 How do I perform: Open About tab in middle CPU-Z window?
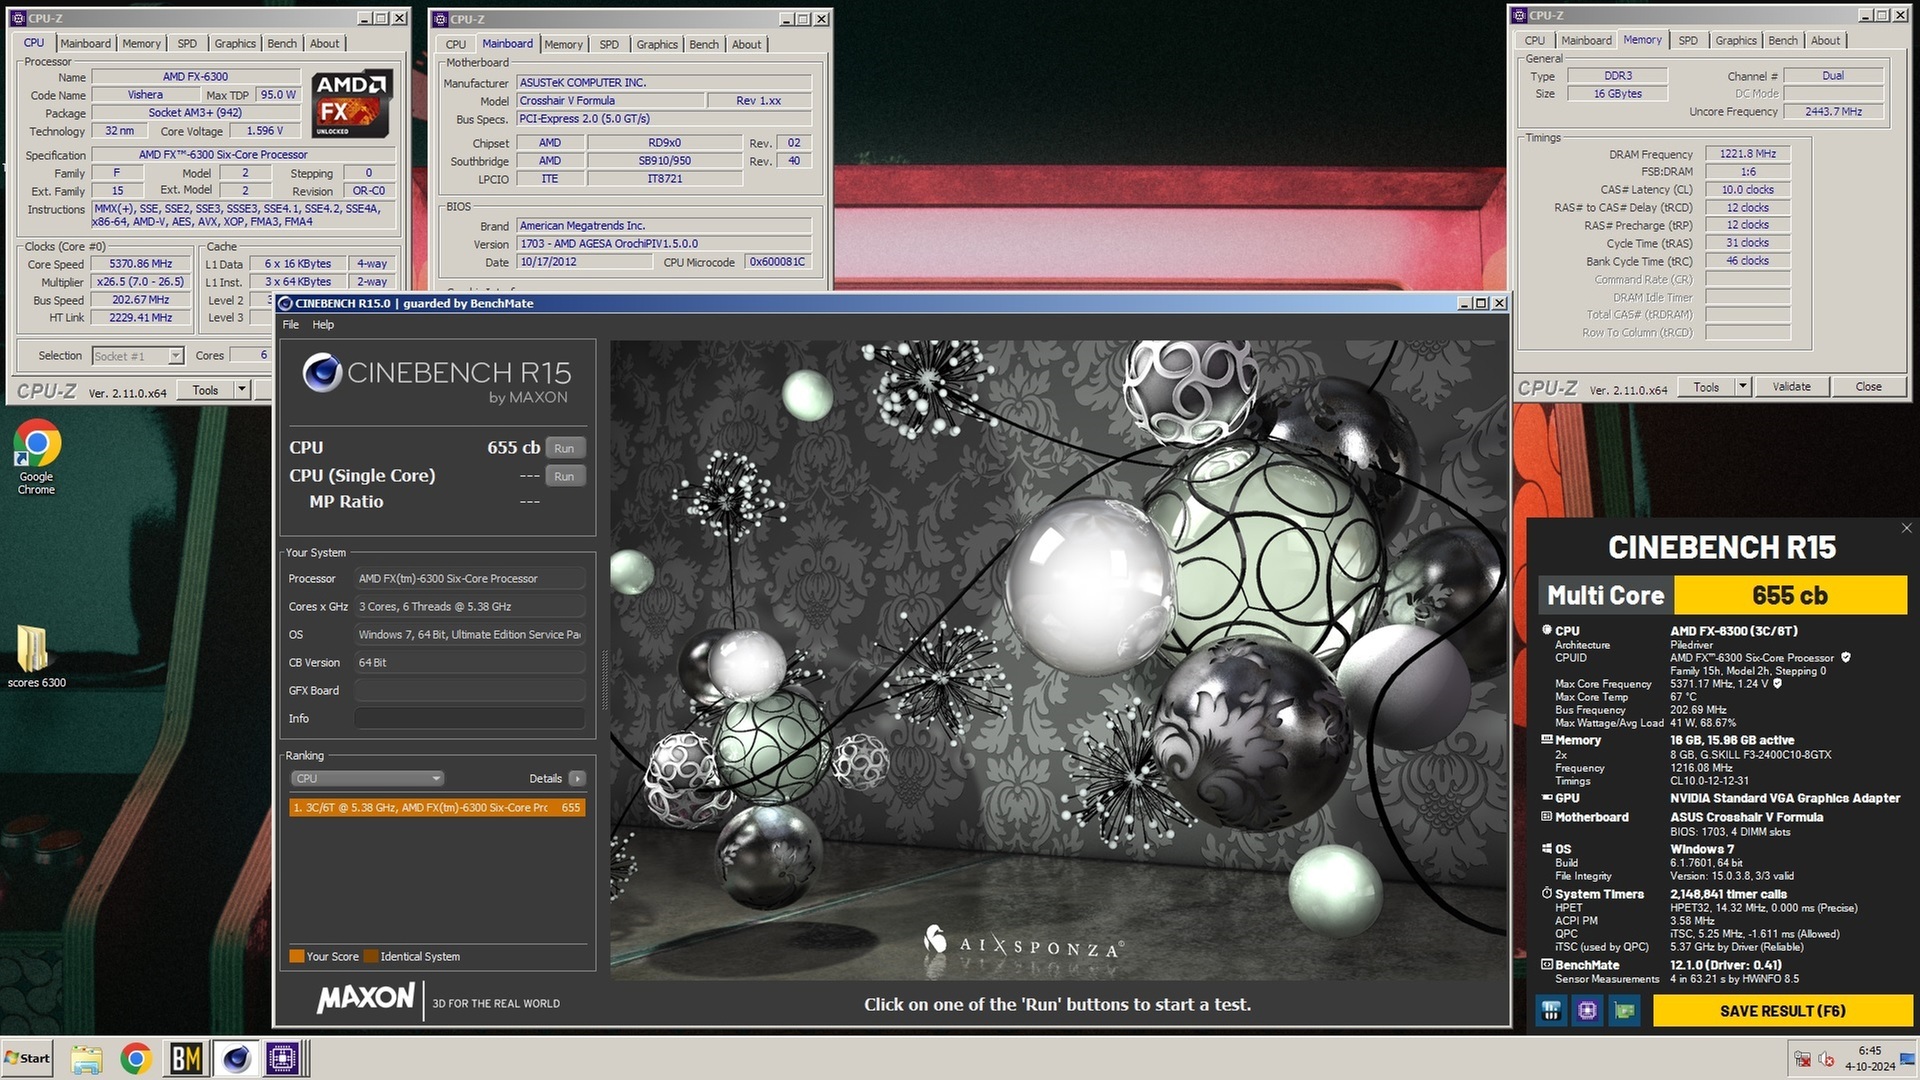[x=746, y=44]
